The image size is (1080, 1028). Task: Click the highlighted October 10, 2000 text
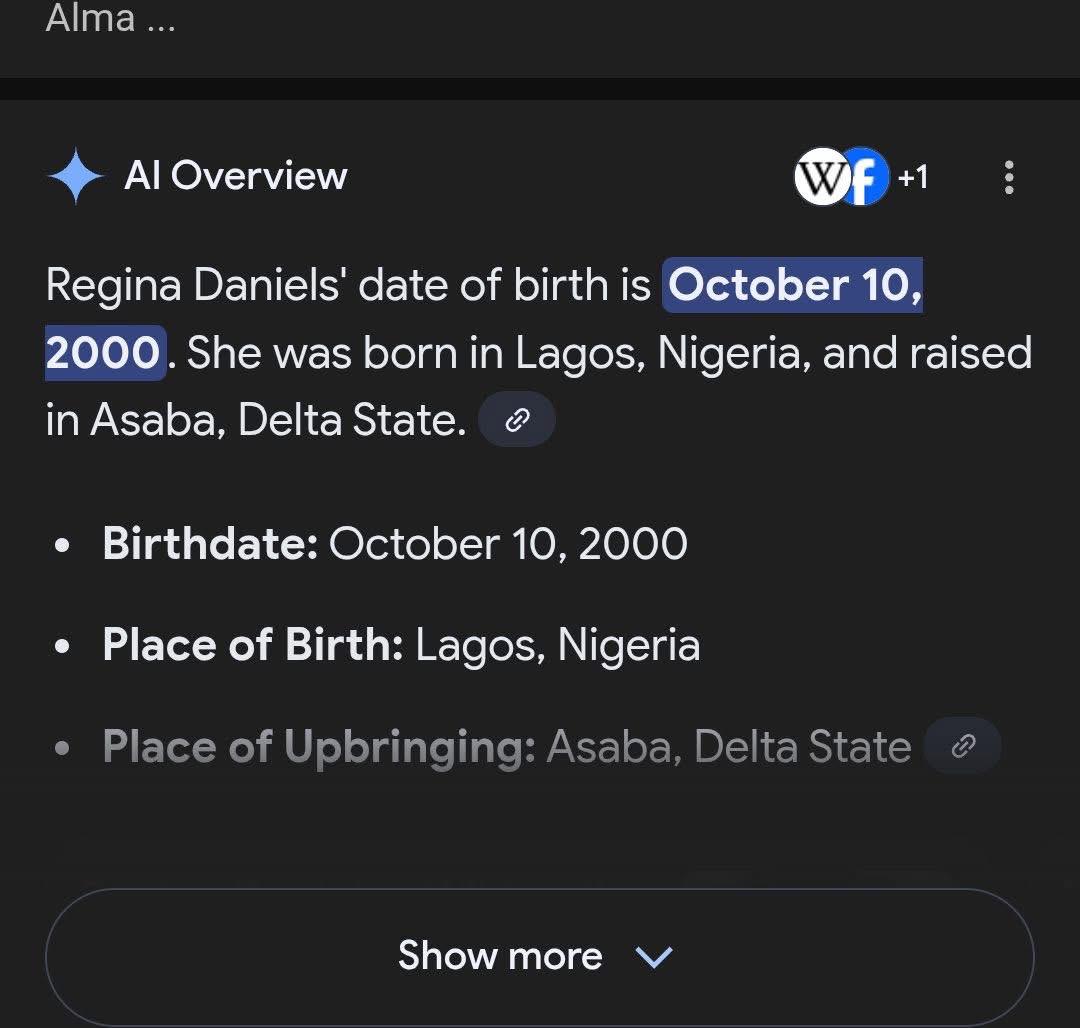[793, 285]
